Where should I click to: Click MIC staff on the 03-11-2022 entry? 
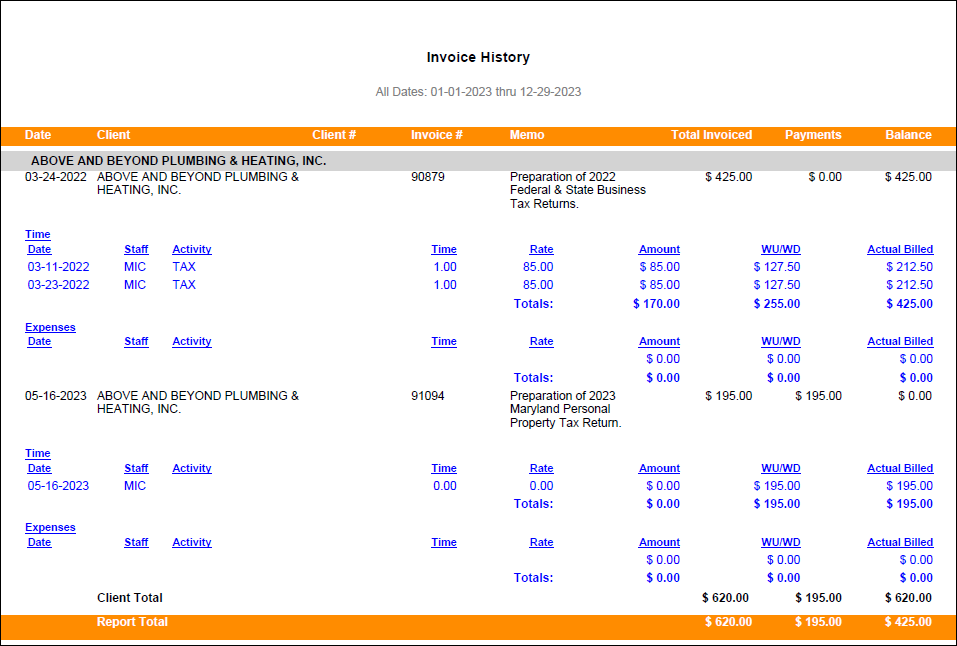click(135, 267)
